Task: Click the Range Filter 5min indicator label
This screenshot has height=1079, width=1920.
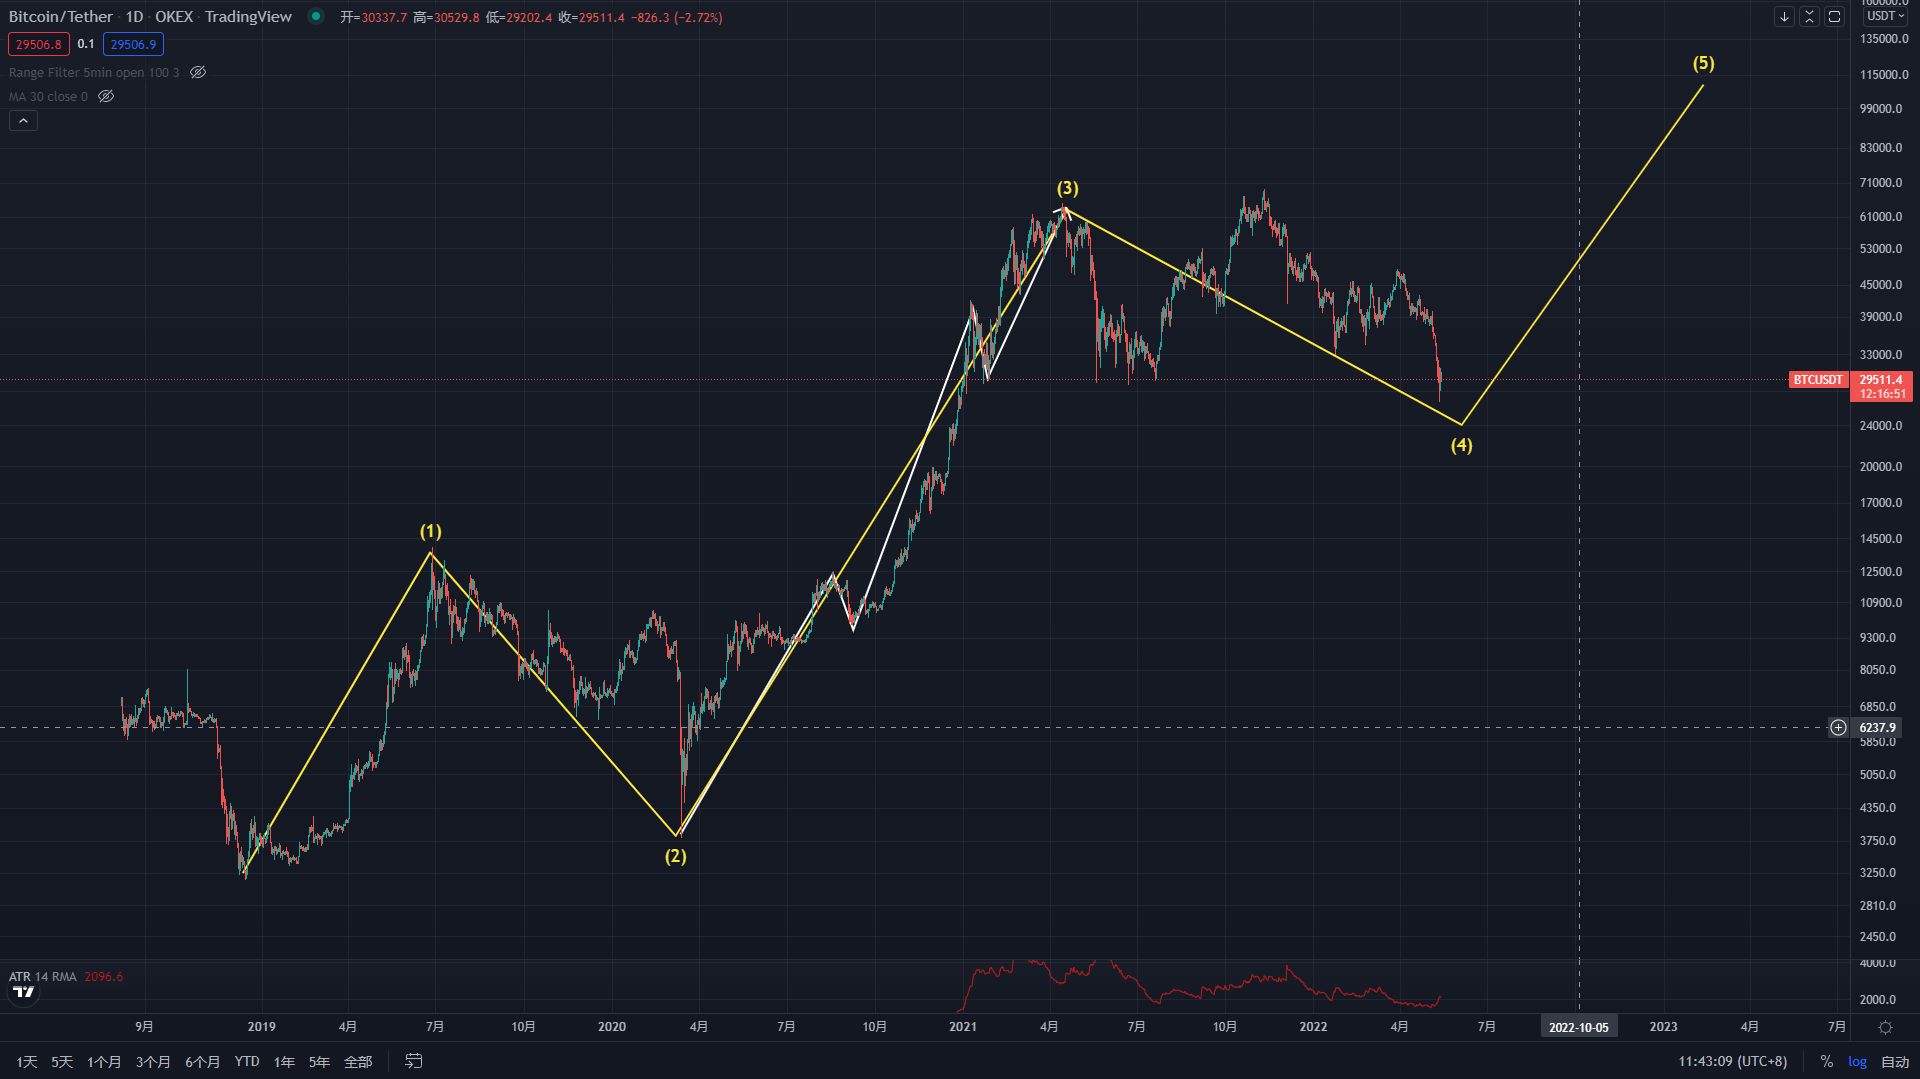Action: [94, 72]
